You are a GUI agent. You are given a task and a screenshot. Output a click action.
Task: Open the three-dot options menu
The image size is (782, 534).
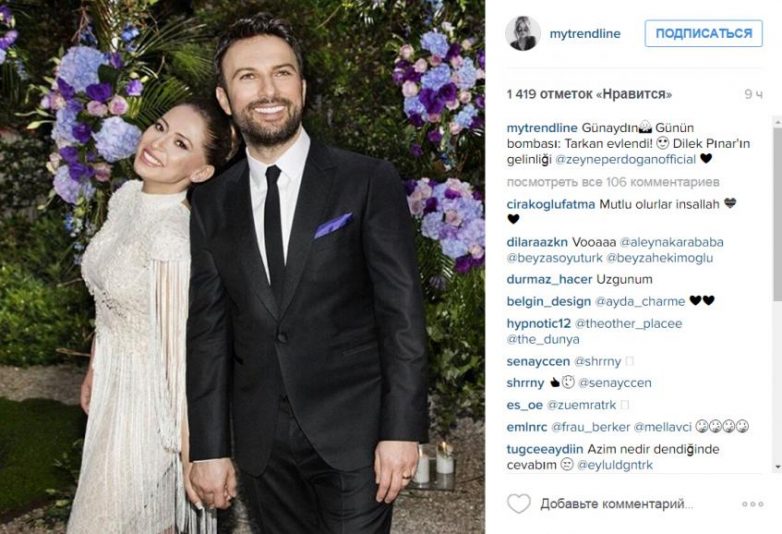753,504
